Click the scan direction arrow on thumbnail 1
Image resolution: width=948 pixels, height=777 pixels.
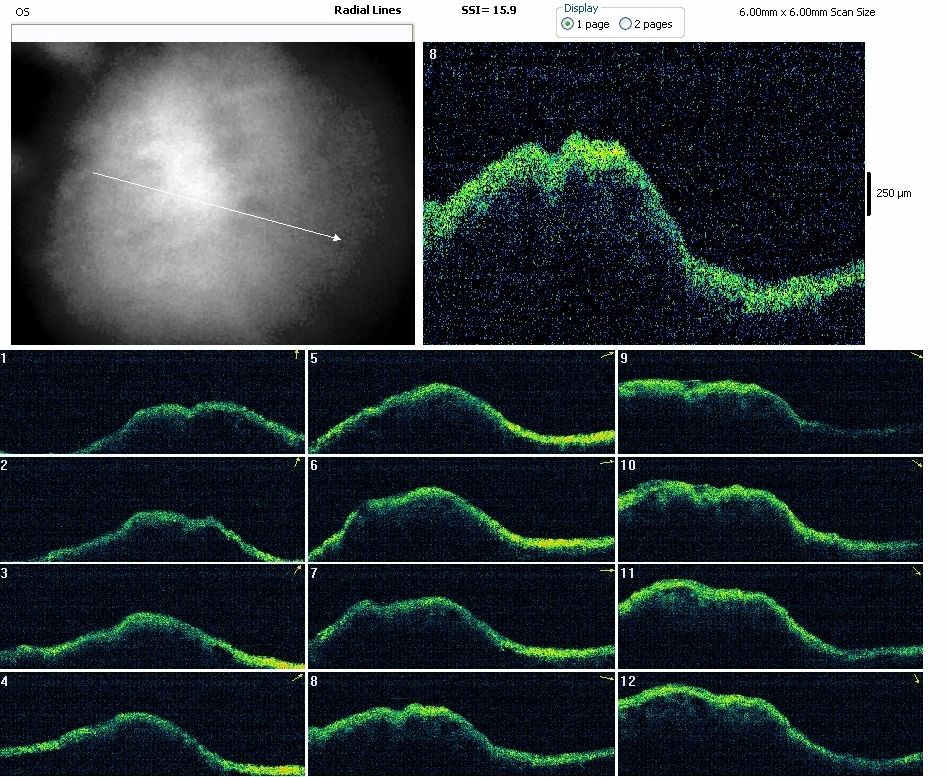pos(296,355)
